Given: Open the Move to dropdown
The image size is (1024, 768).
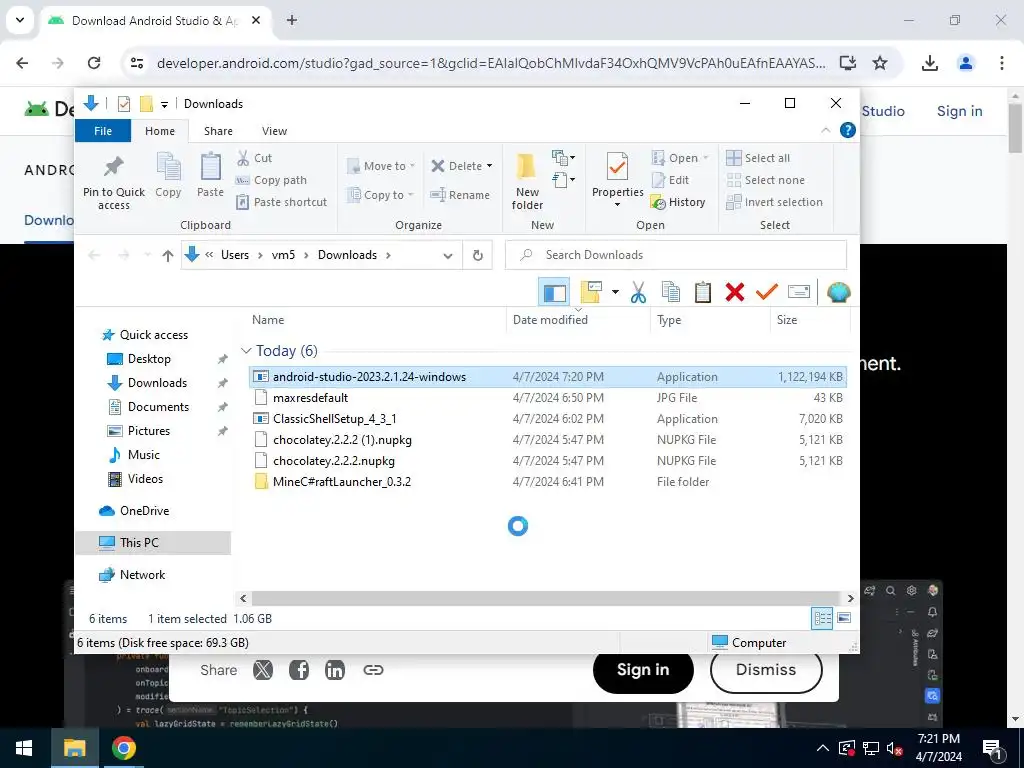Looking at the screenshot, I should [381, 166].
